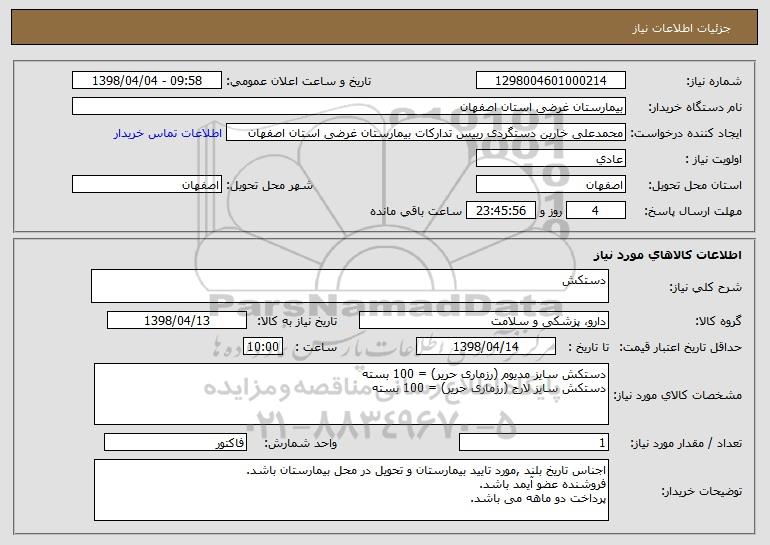Image resolution: width=770 pixels, height=545 pixels.
Task: Click the label توضیحات خریدار
Action: click(701, 491)
